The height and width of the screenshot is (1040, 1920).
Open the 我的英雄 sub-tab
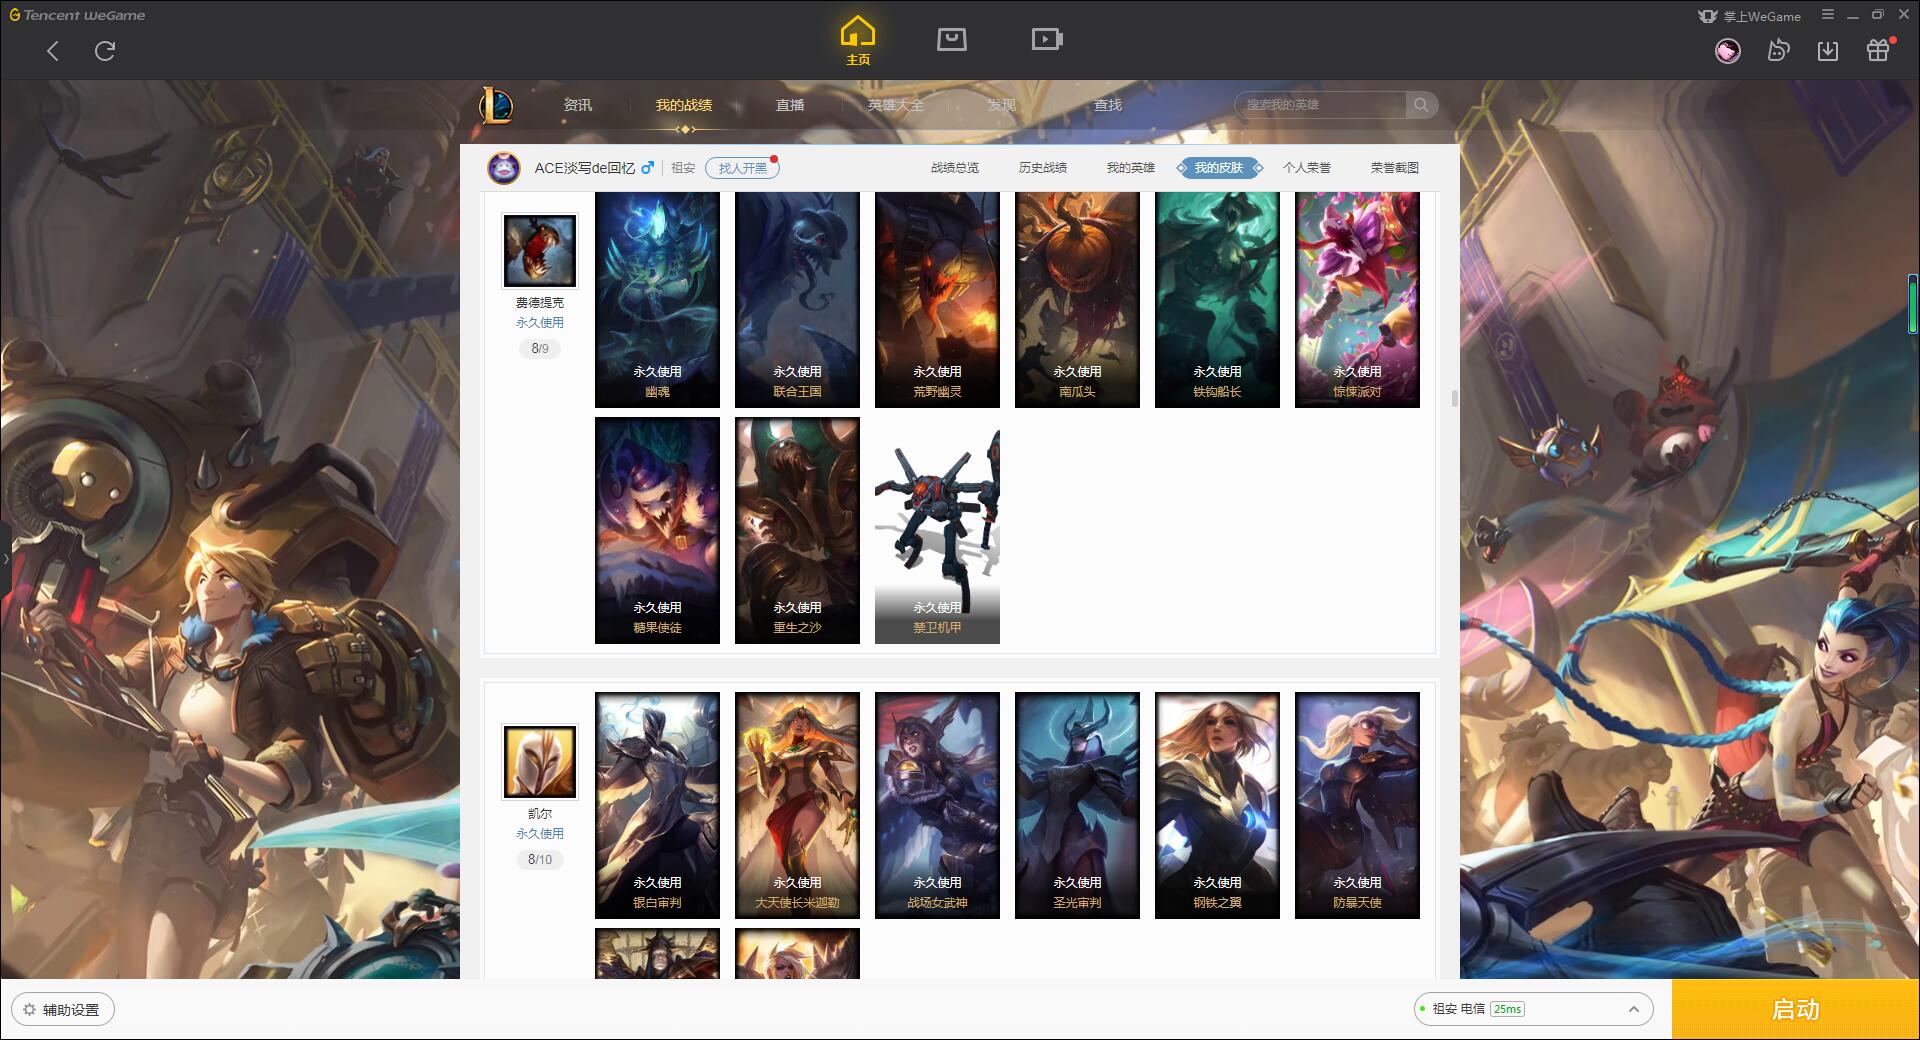point(1131,168)
